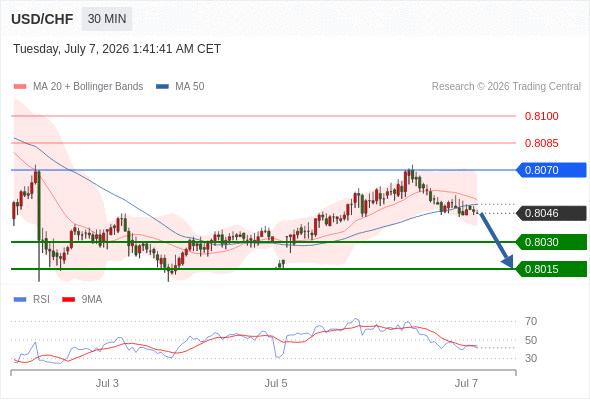Click the MA 20 + Bollinger Bands legend swatch
590x400 pixels.
point(20,87)
